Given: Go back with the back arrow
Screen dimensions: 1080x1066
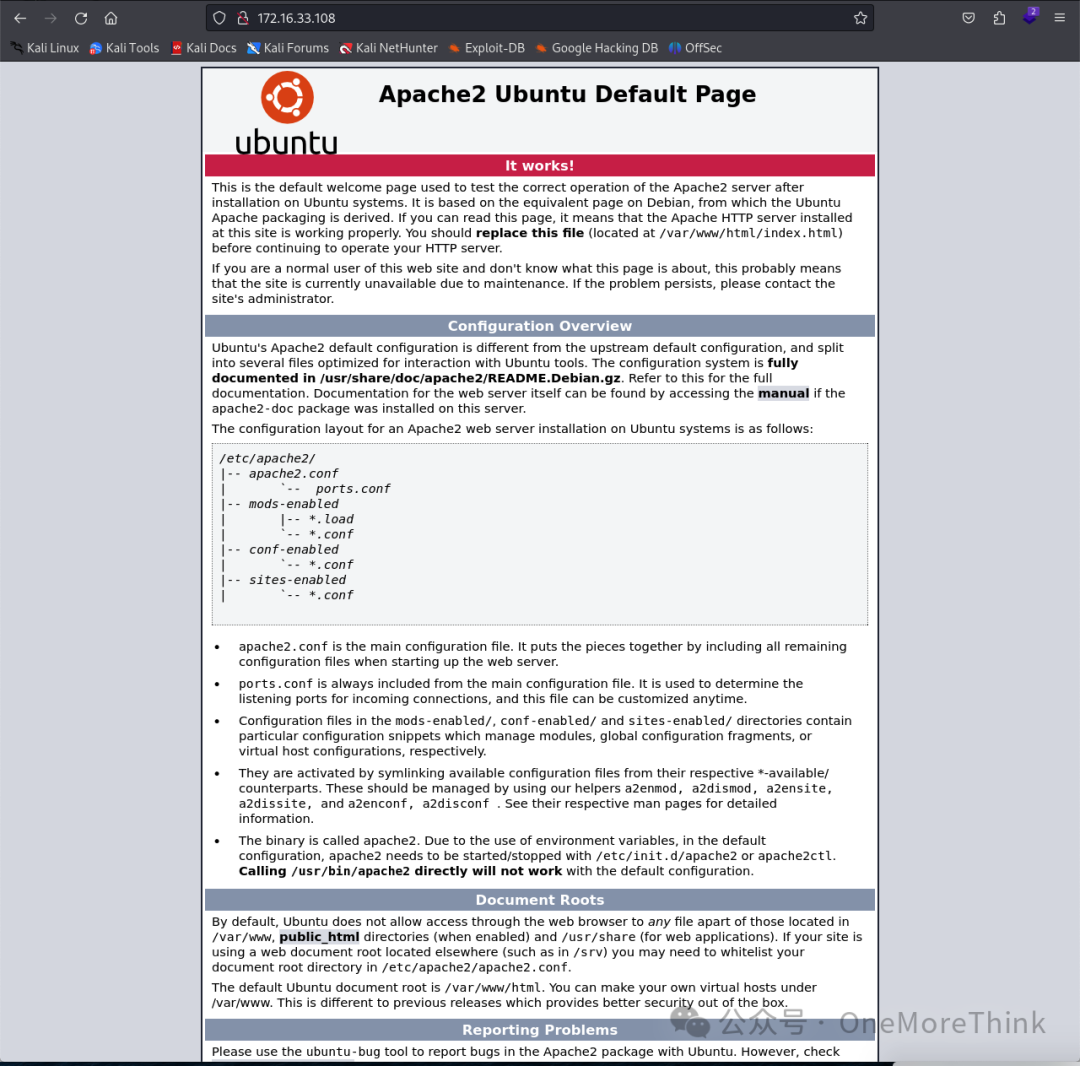Looking at the screenshot, I should (x=20, y=19).
